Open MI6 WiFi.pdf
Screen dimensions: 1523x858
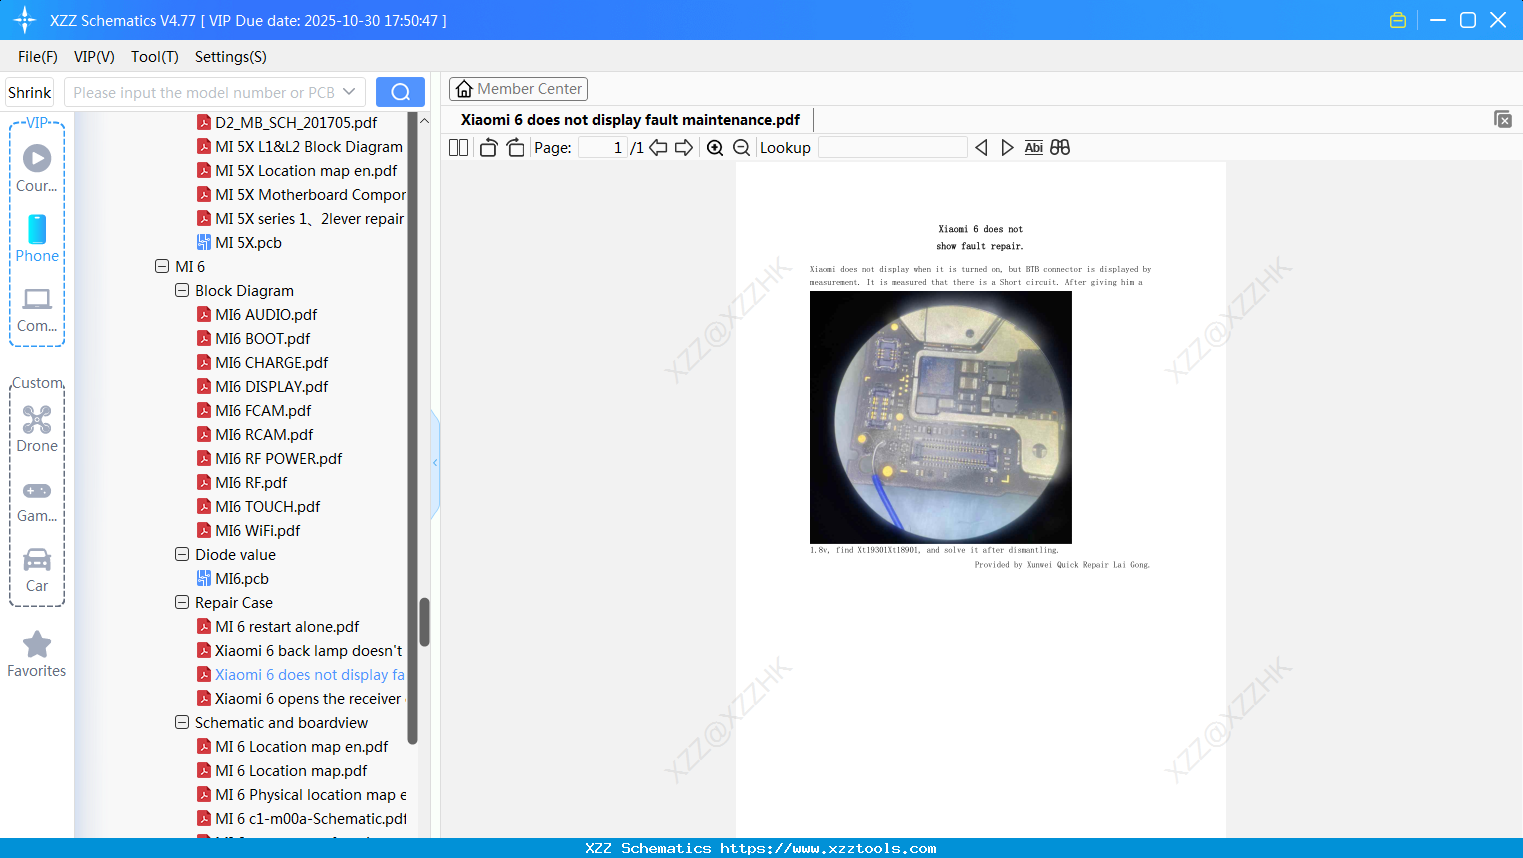tap(258, 531)
